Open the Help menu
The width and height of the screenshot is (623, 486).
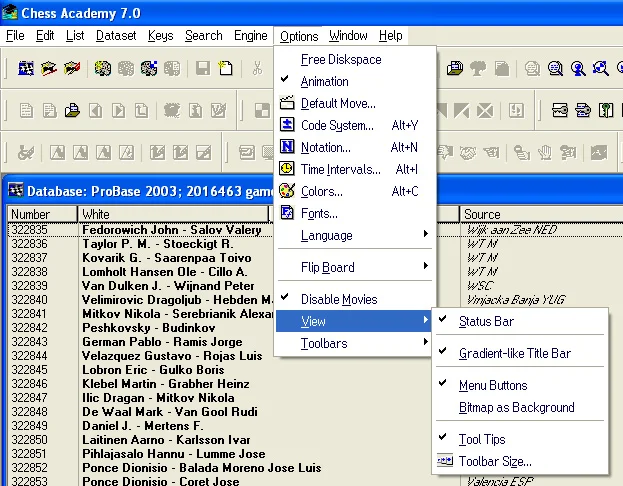tap(391, 36)
